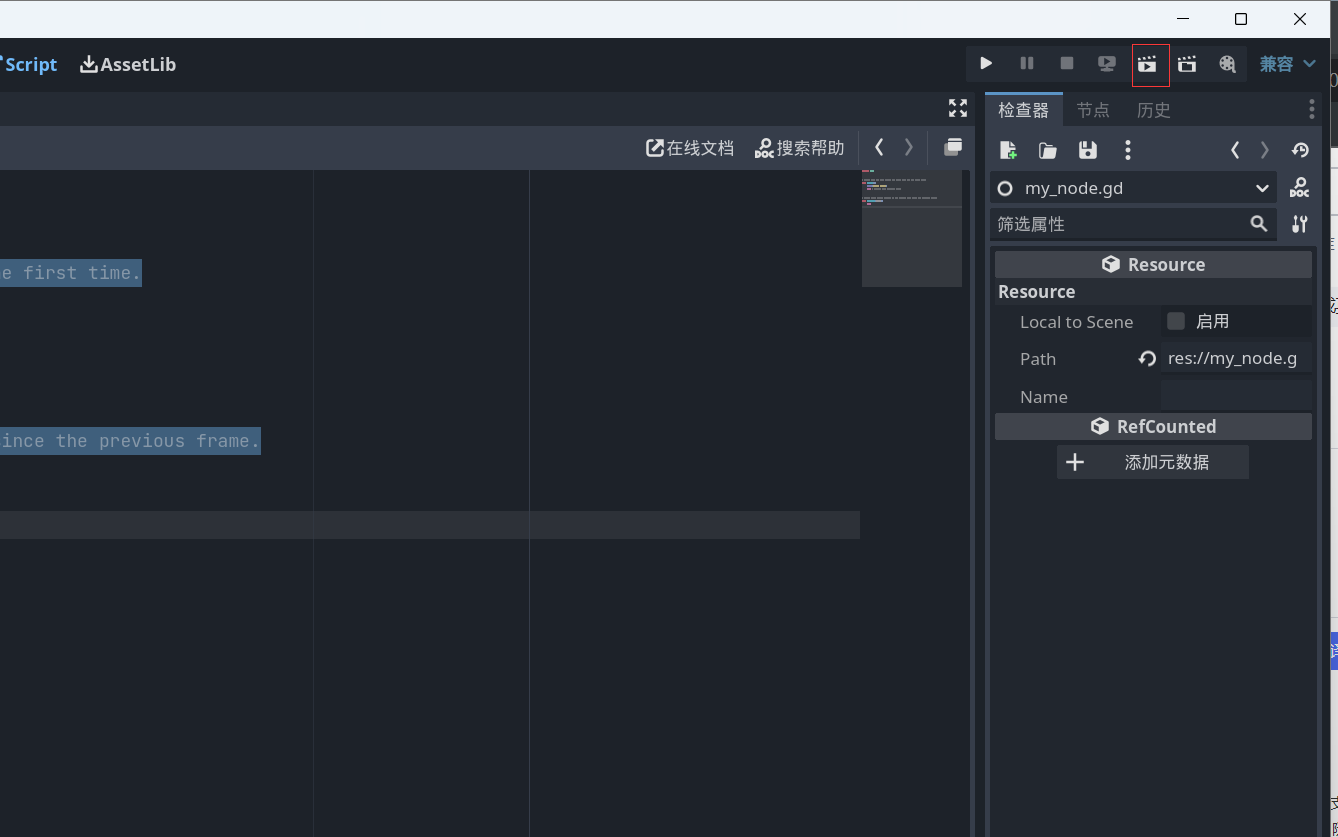The width and height of the screenshot is (1338, 837).
Task: Pause the running project
Action: [x=1027, y=64]
